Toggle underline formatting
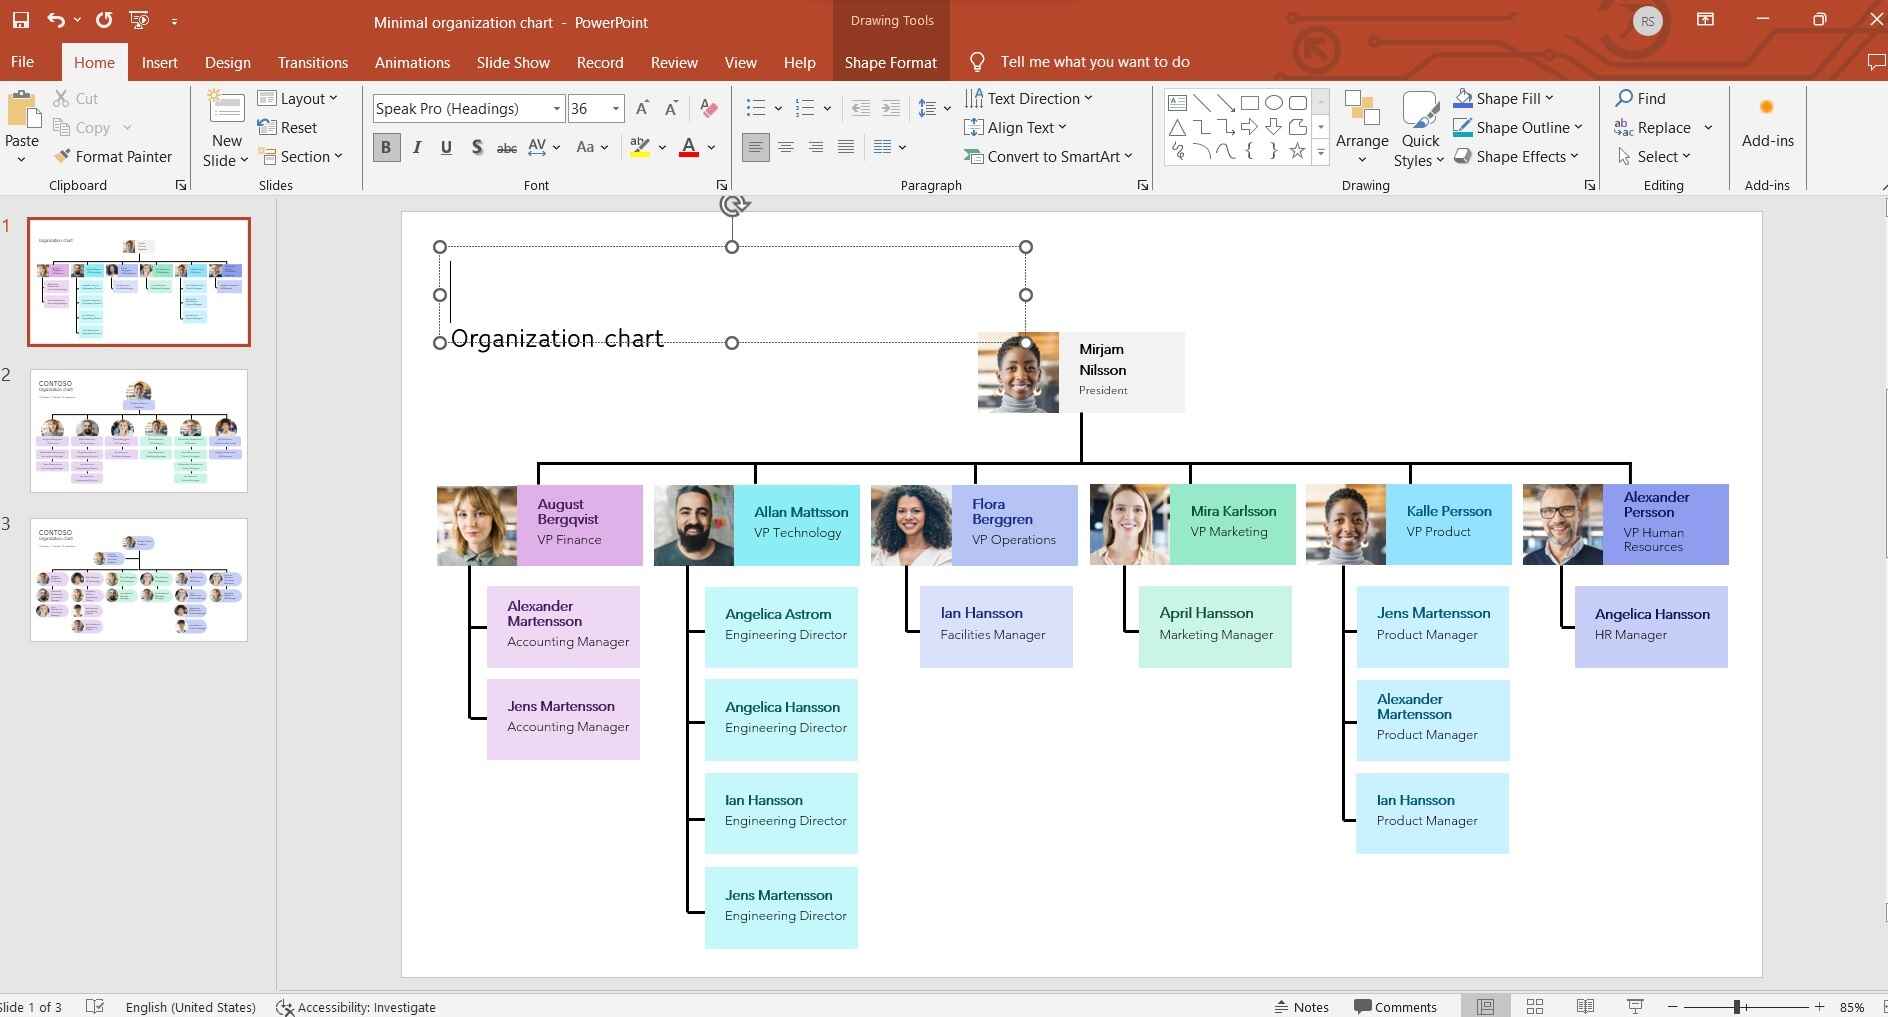The image size is (1888, 1017). [446, 147]
